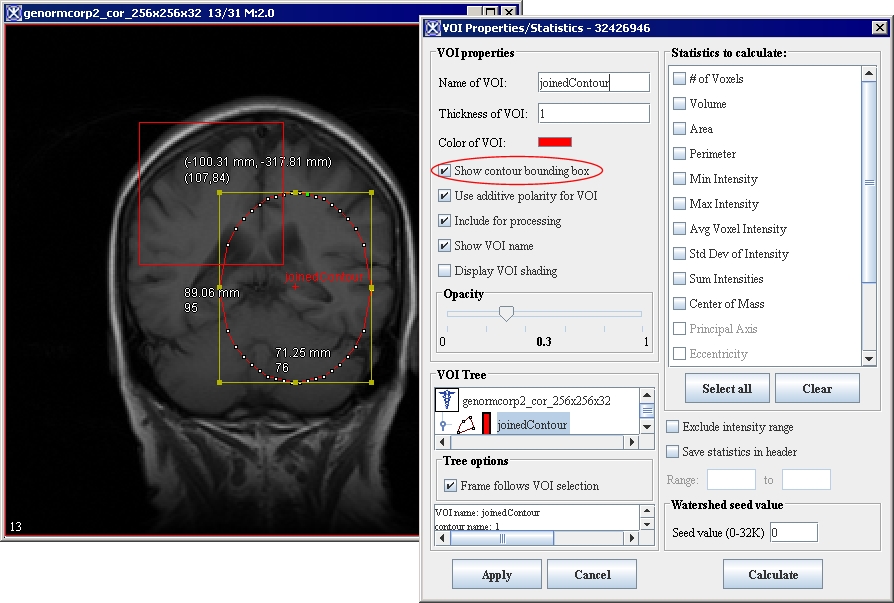Click statistics list scroll down arrow
The height and width of the screenshot is (603, 894).
[869, 359]
